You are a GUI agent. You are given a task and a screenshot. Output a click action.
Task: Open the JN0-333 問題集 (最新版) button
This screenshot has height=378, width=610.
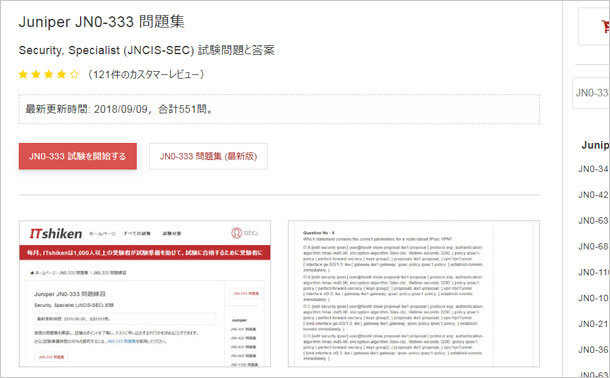209,156
